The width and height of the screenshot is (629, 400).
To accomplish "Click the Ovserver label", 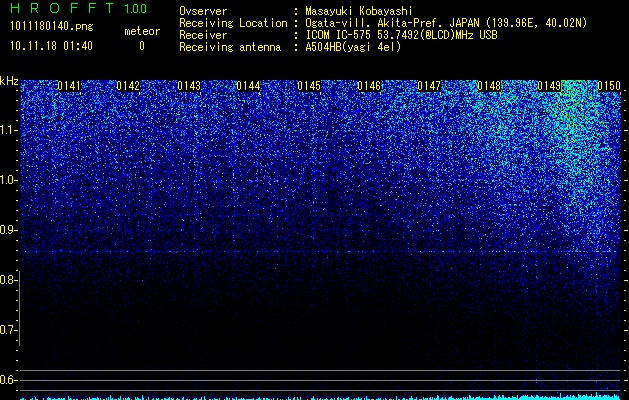I will point(203,11).
